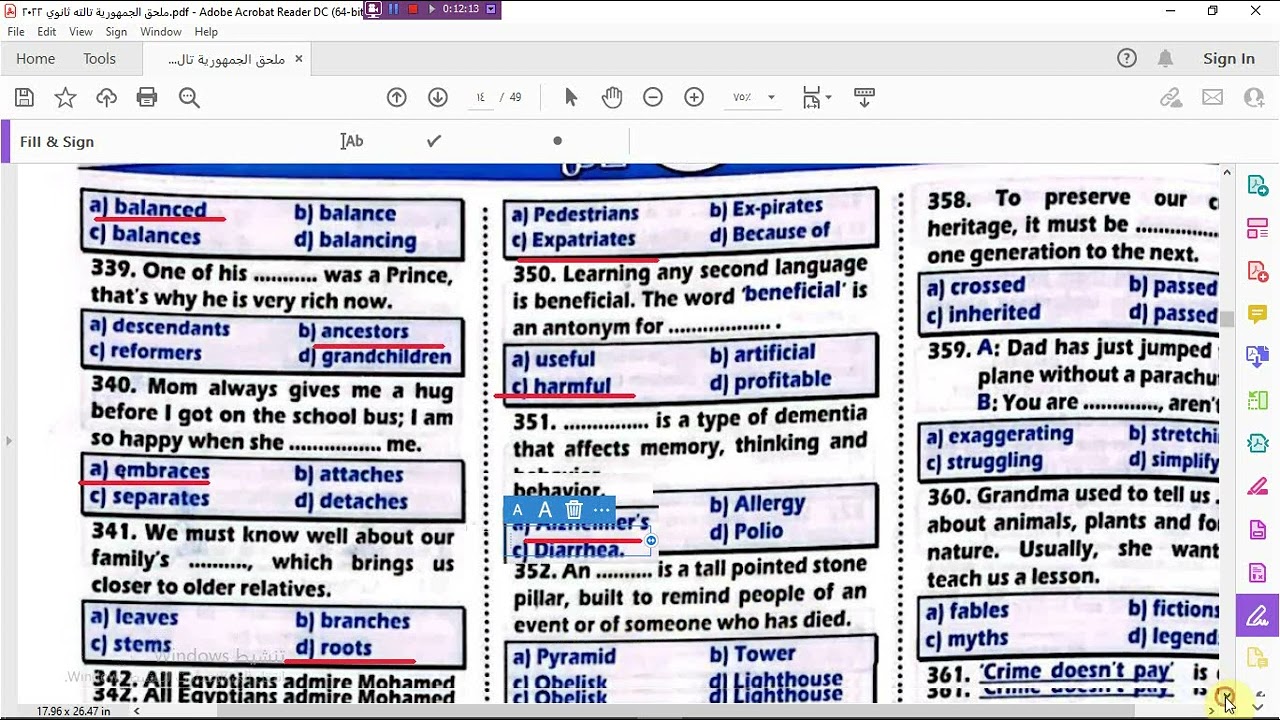The width and height of the screenshot is (1280, 720).
Task: Open Create PDF in the right panel
Action: click(x=1257, y=272)
